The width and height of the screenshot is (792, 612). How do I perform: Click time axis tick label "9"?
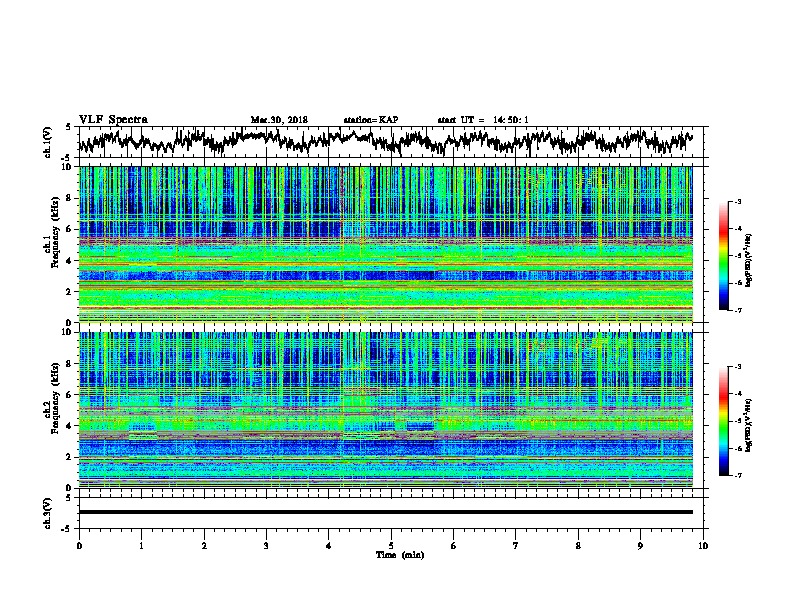[640, 546]
